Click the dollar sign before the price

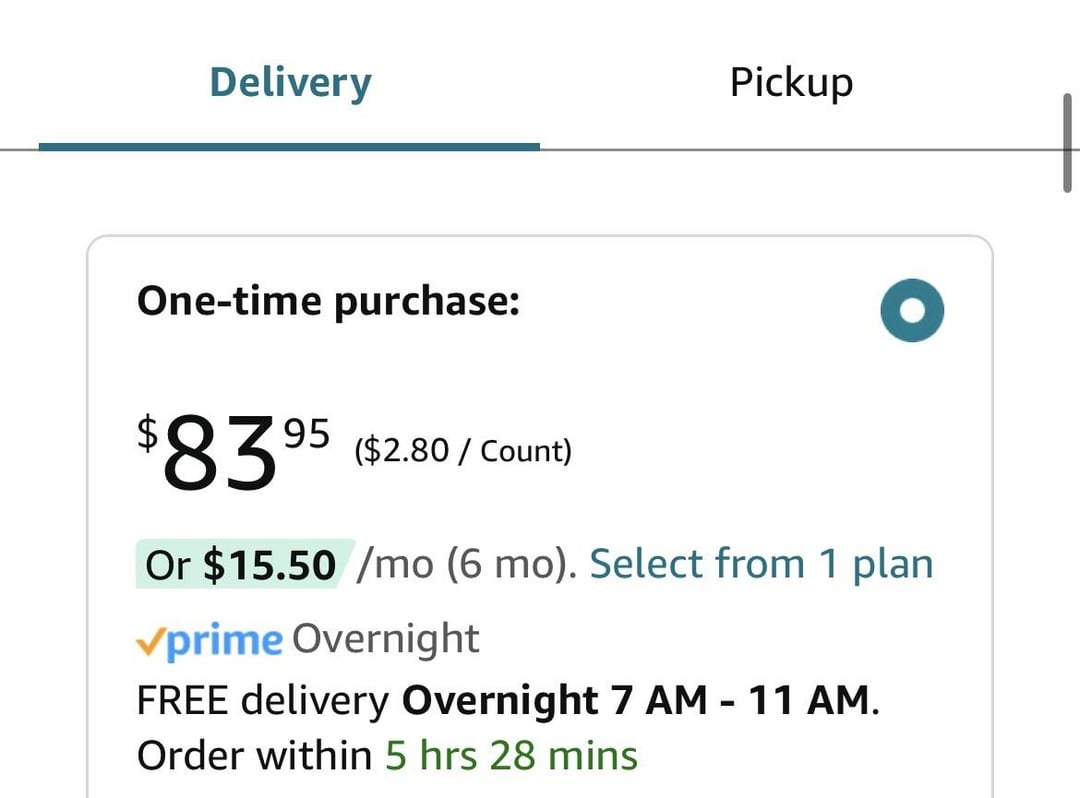click(148, 433)
